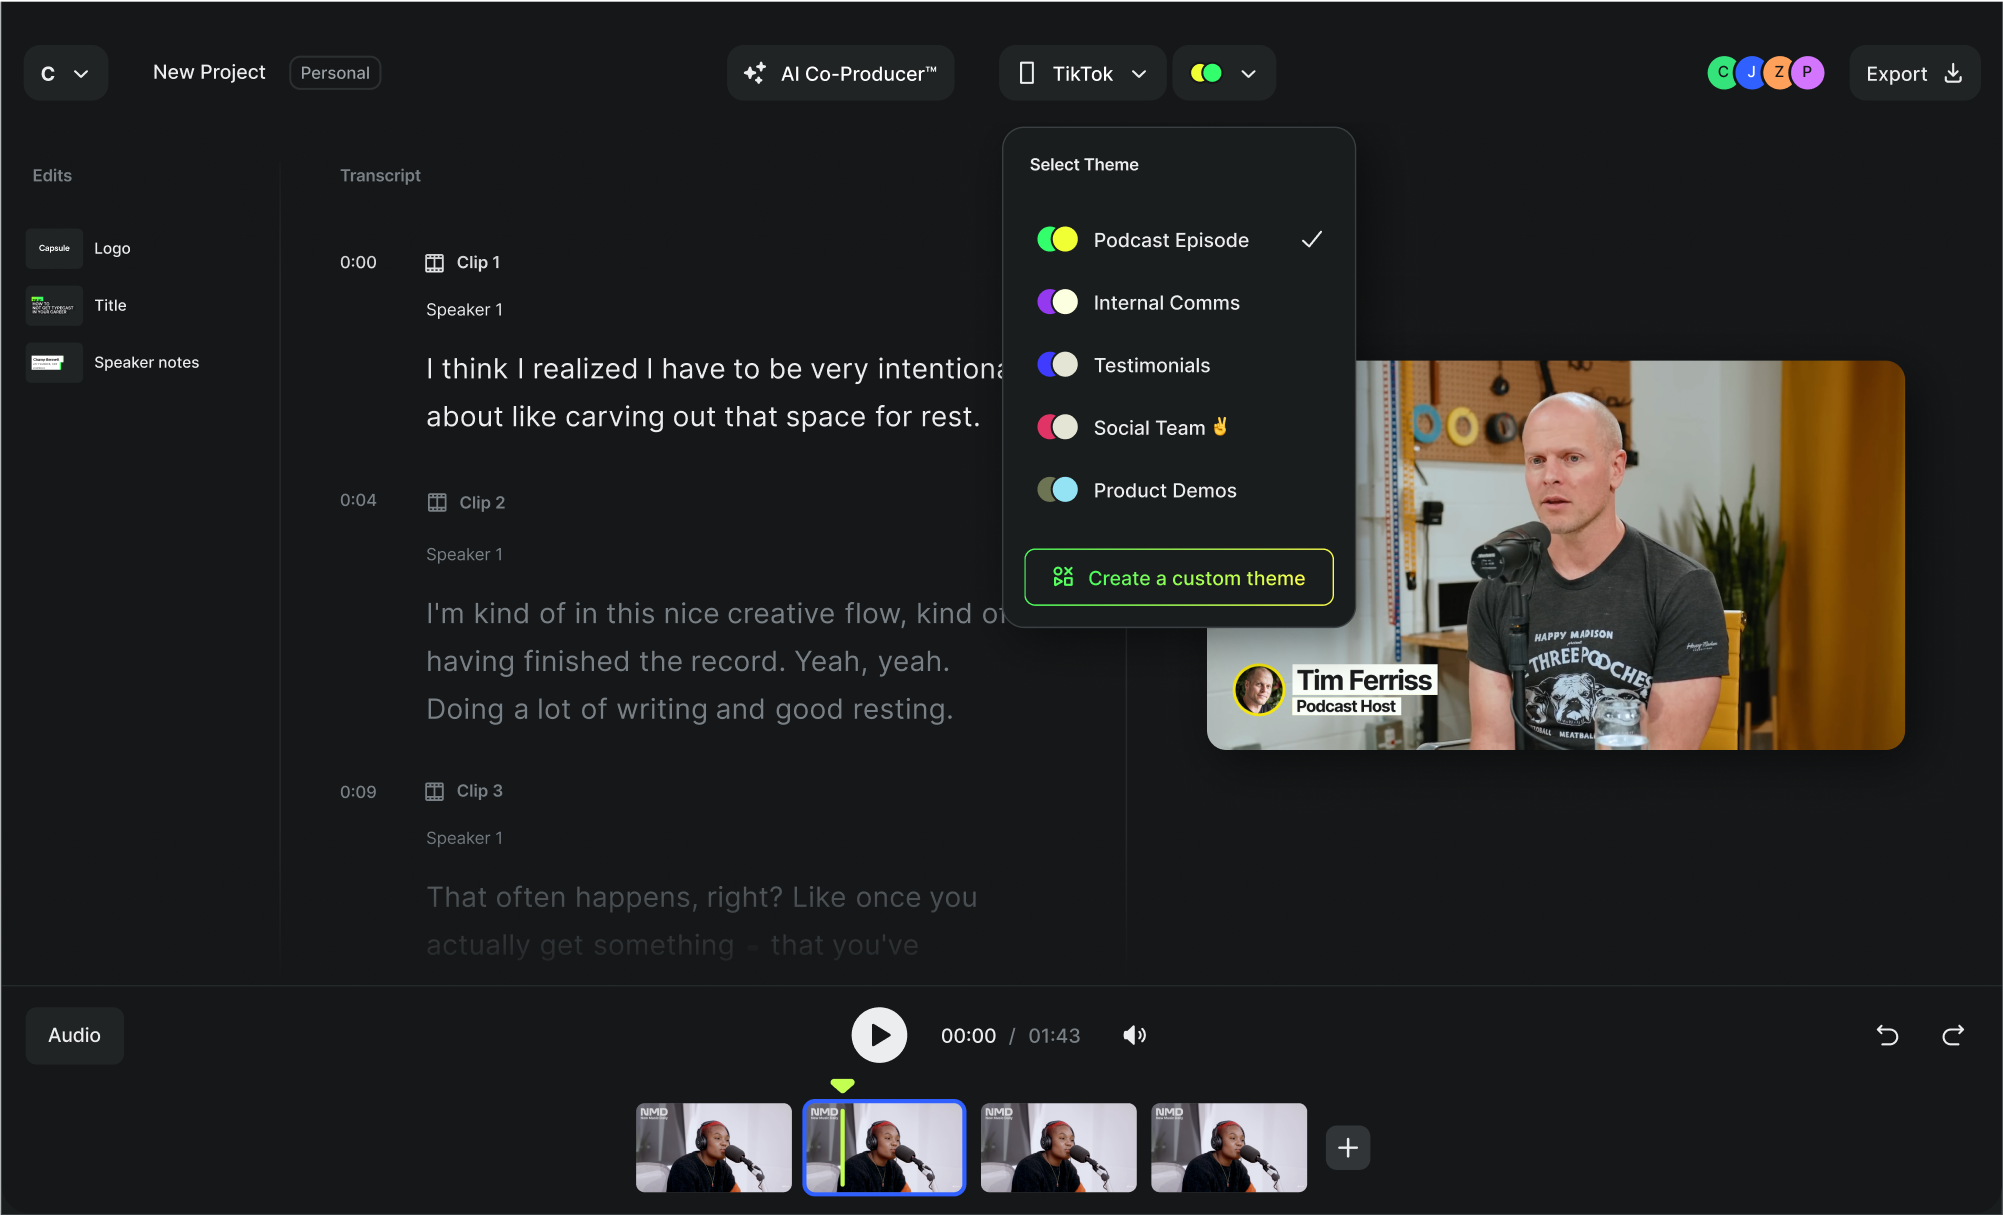
Task: Expand the theme color dropdown in toolbar
Action: [x=1248, y=73]
